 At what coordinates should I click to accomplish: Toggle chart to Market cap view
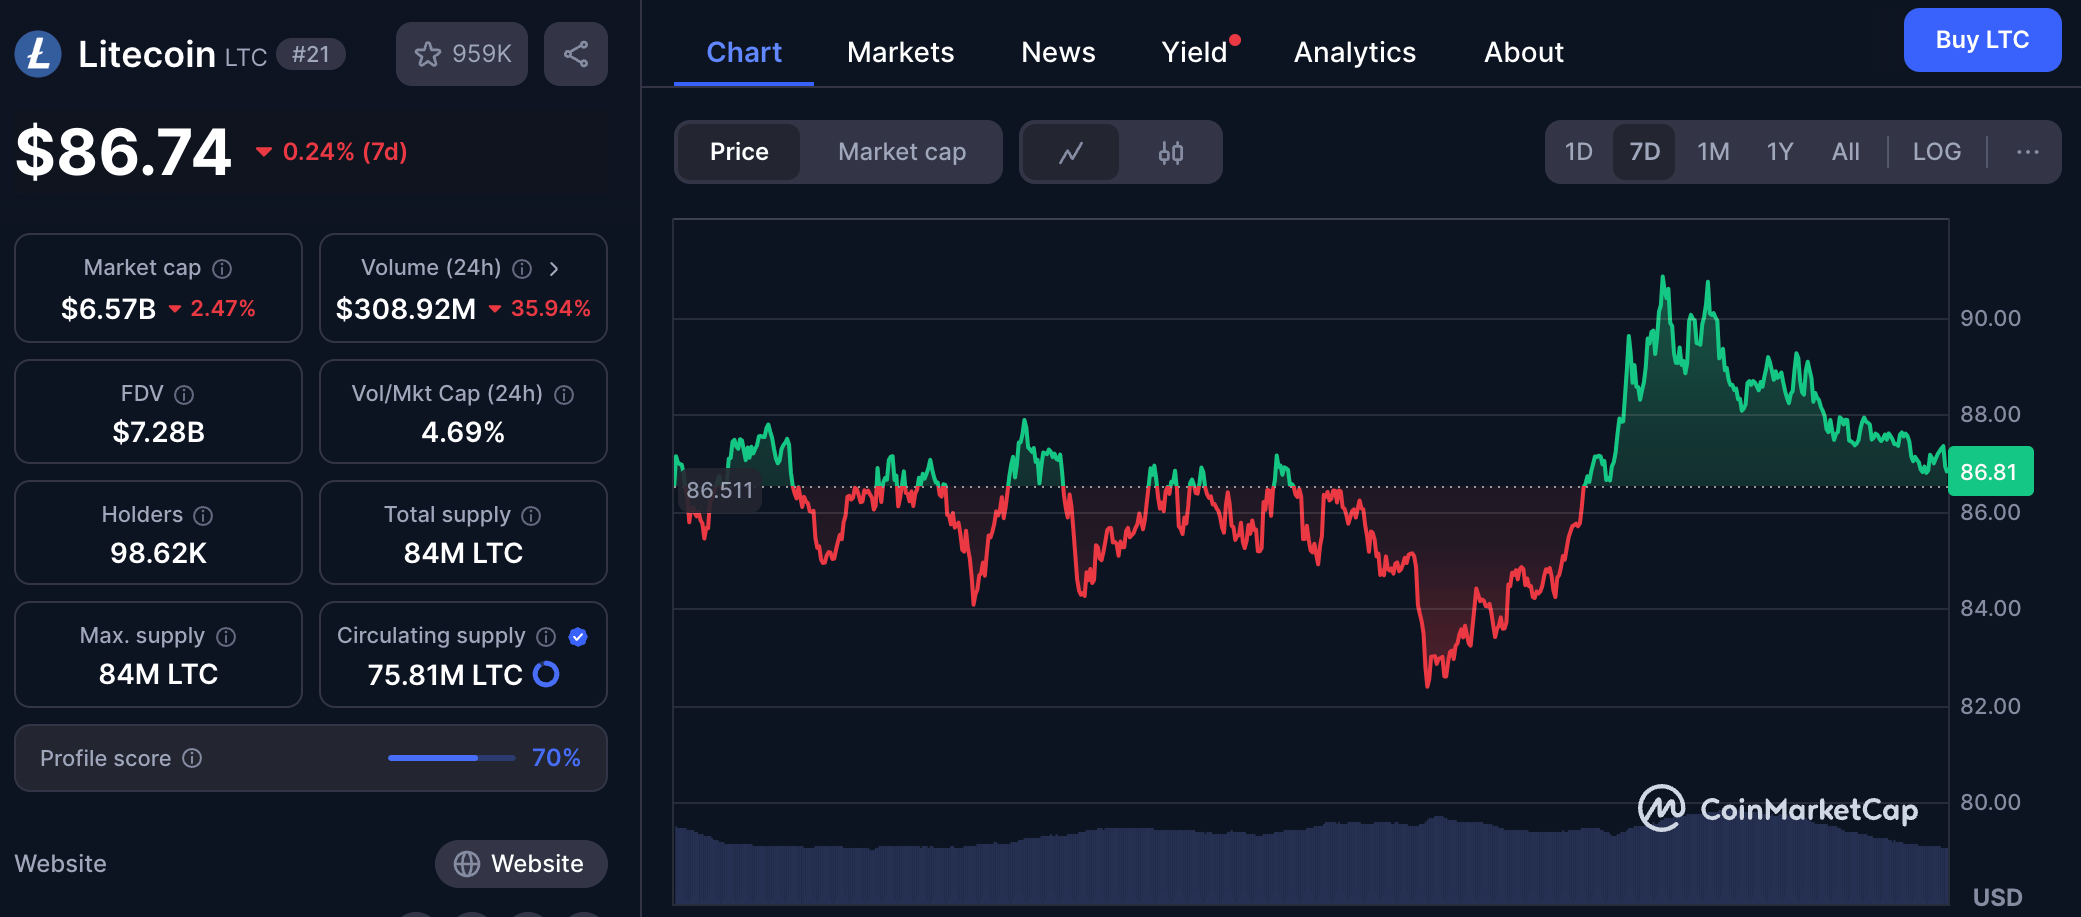[901, 152]
